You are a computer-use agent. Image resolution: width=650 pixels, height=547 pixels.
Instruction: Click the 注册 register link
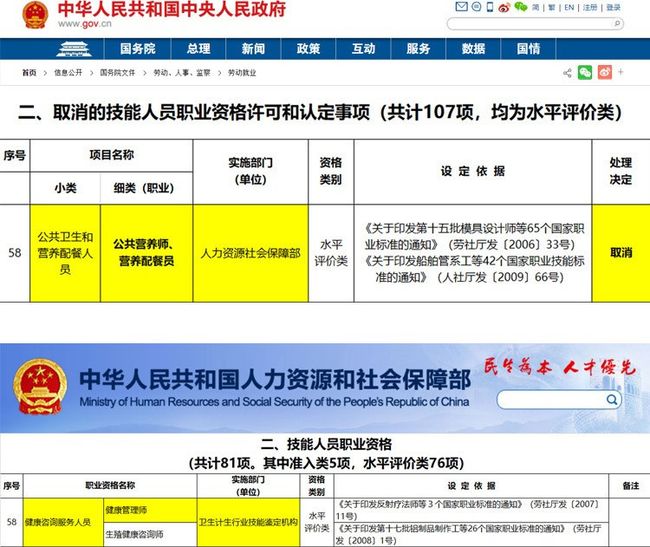(x=590, y=7)
